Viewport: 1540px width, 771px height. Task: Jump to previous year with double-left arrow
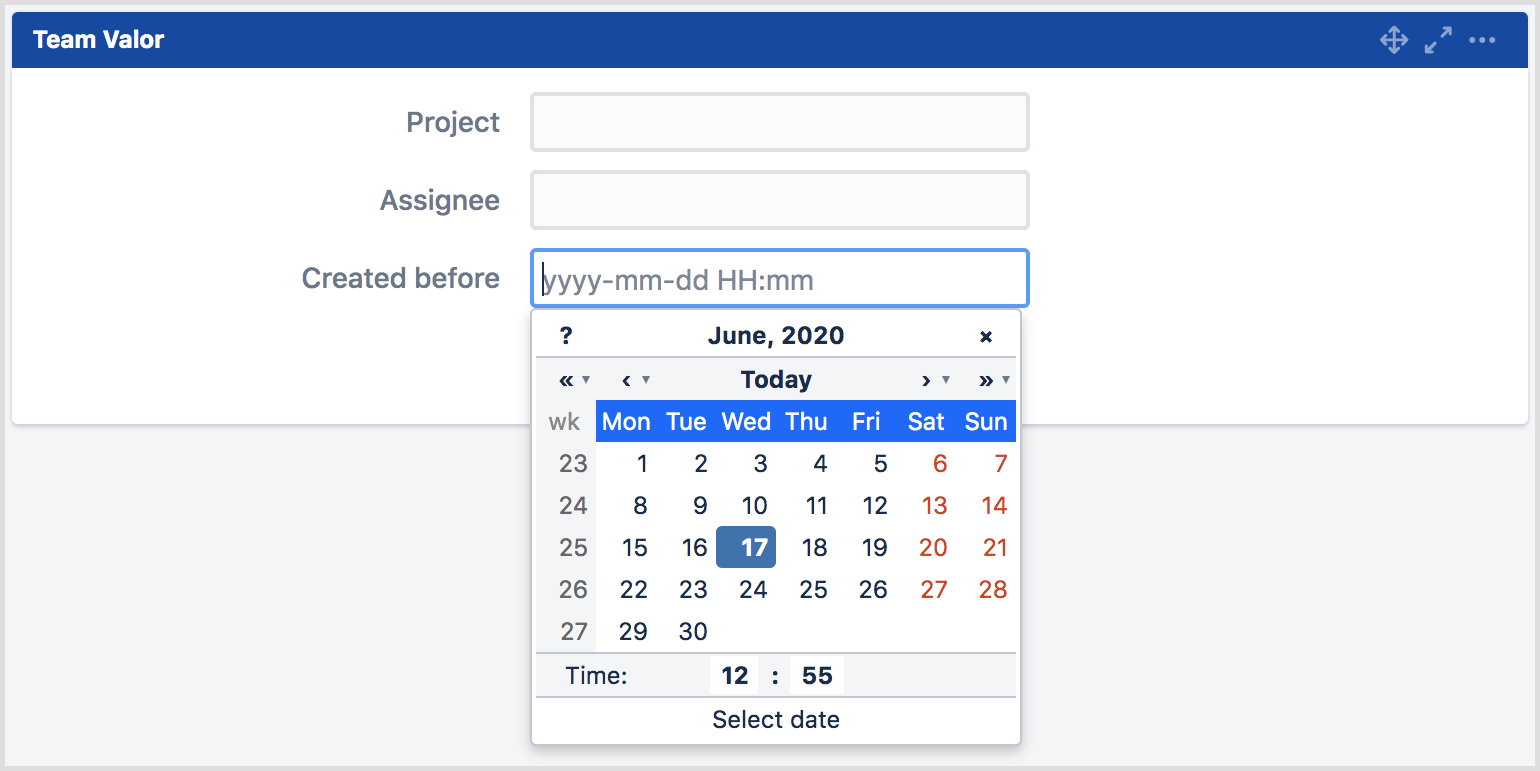[568, 380]
